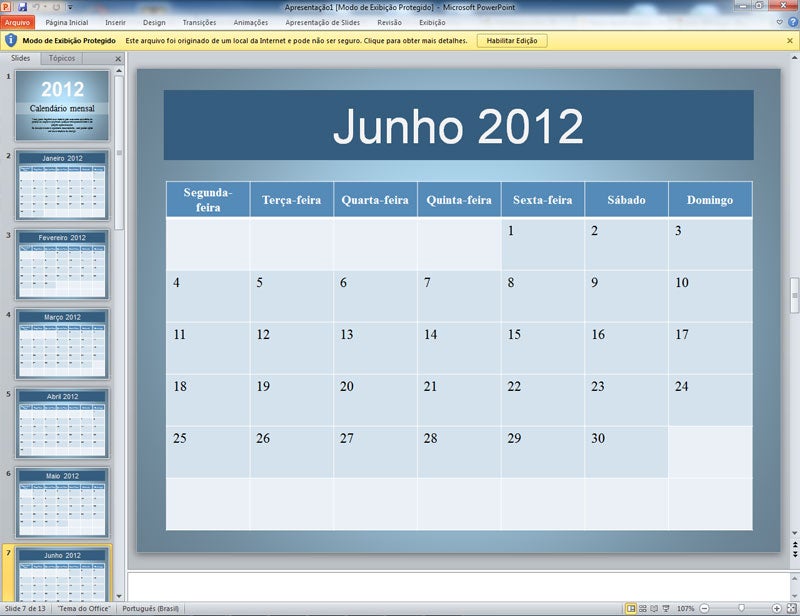Viewport: 800px width, 616px height.
Task: Switch to the Design ribbon tab
Action: tap(154, 22)
